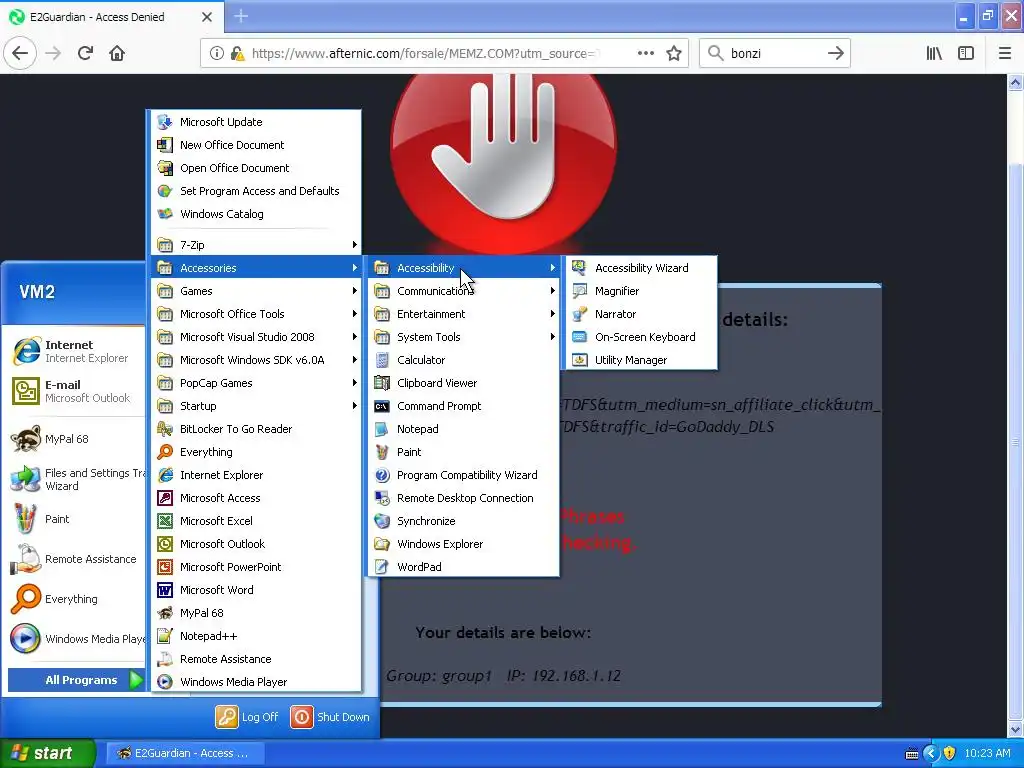Open E-mail Microsoft Outlook pinned item
Screen dimensions: 1024x768
tap(75, 391)
